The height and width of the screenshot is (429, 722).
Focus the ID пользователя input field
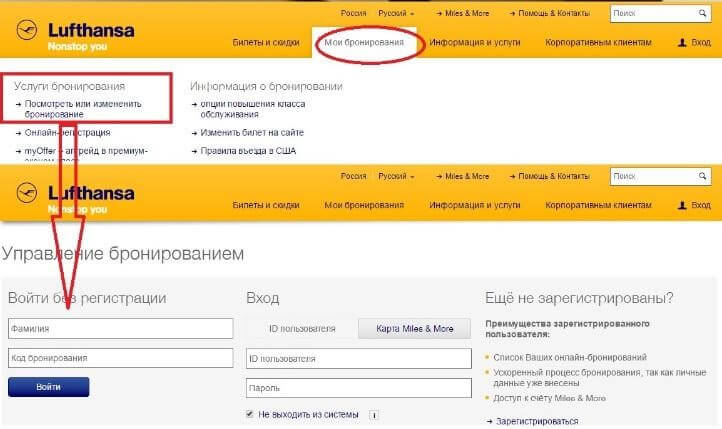359,359
